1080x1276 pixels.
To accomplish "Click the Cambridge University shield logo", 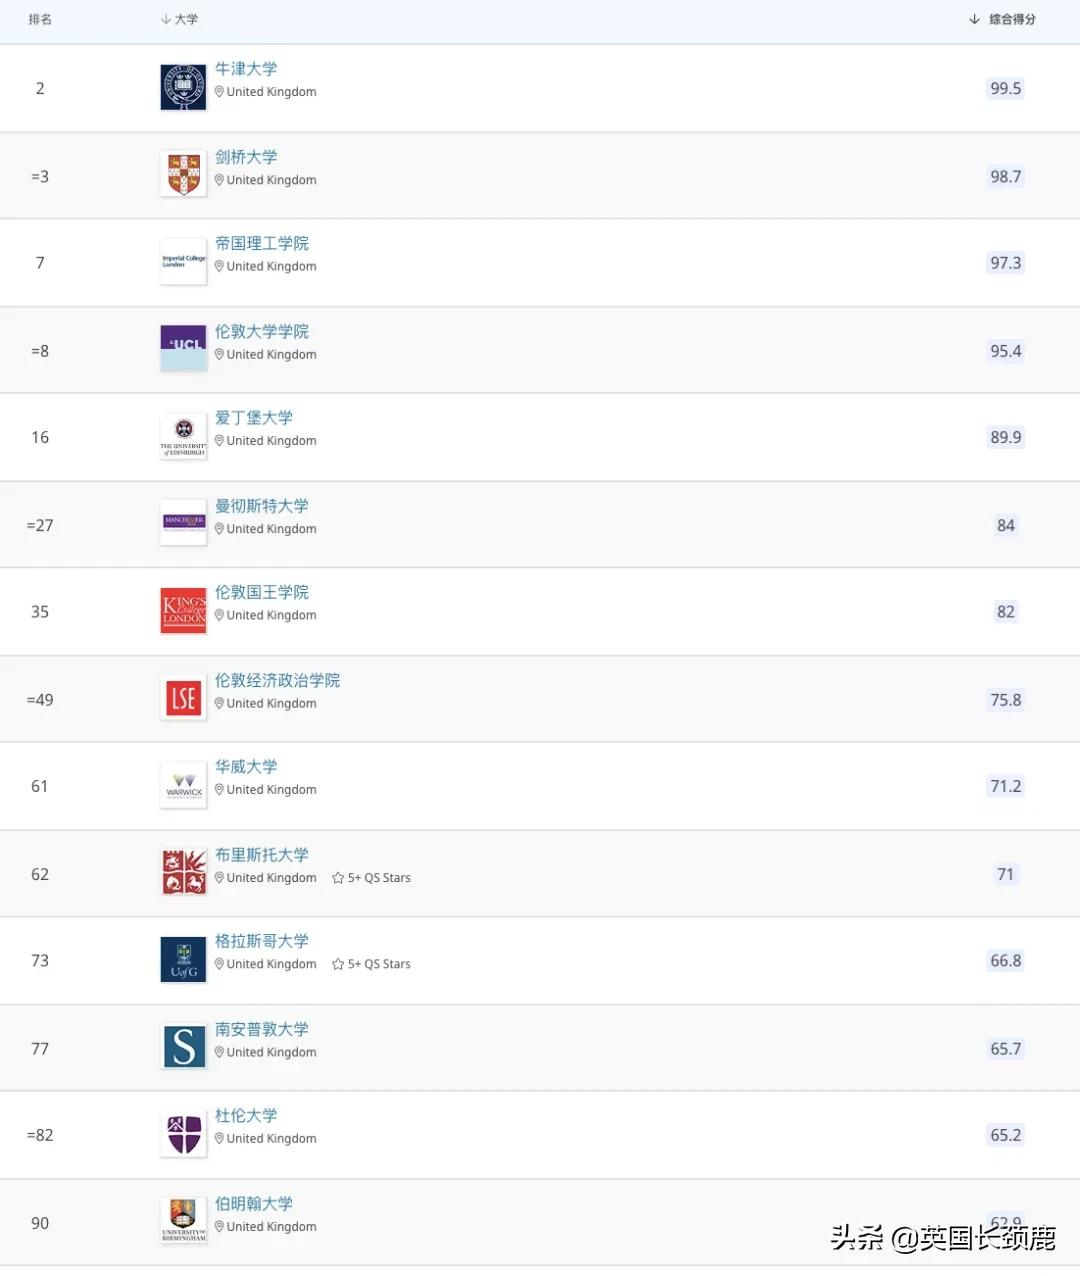I will 183,175.
